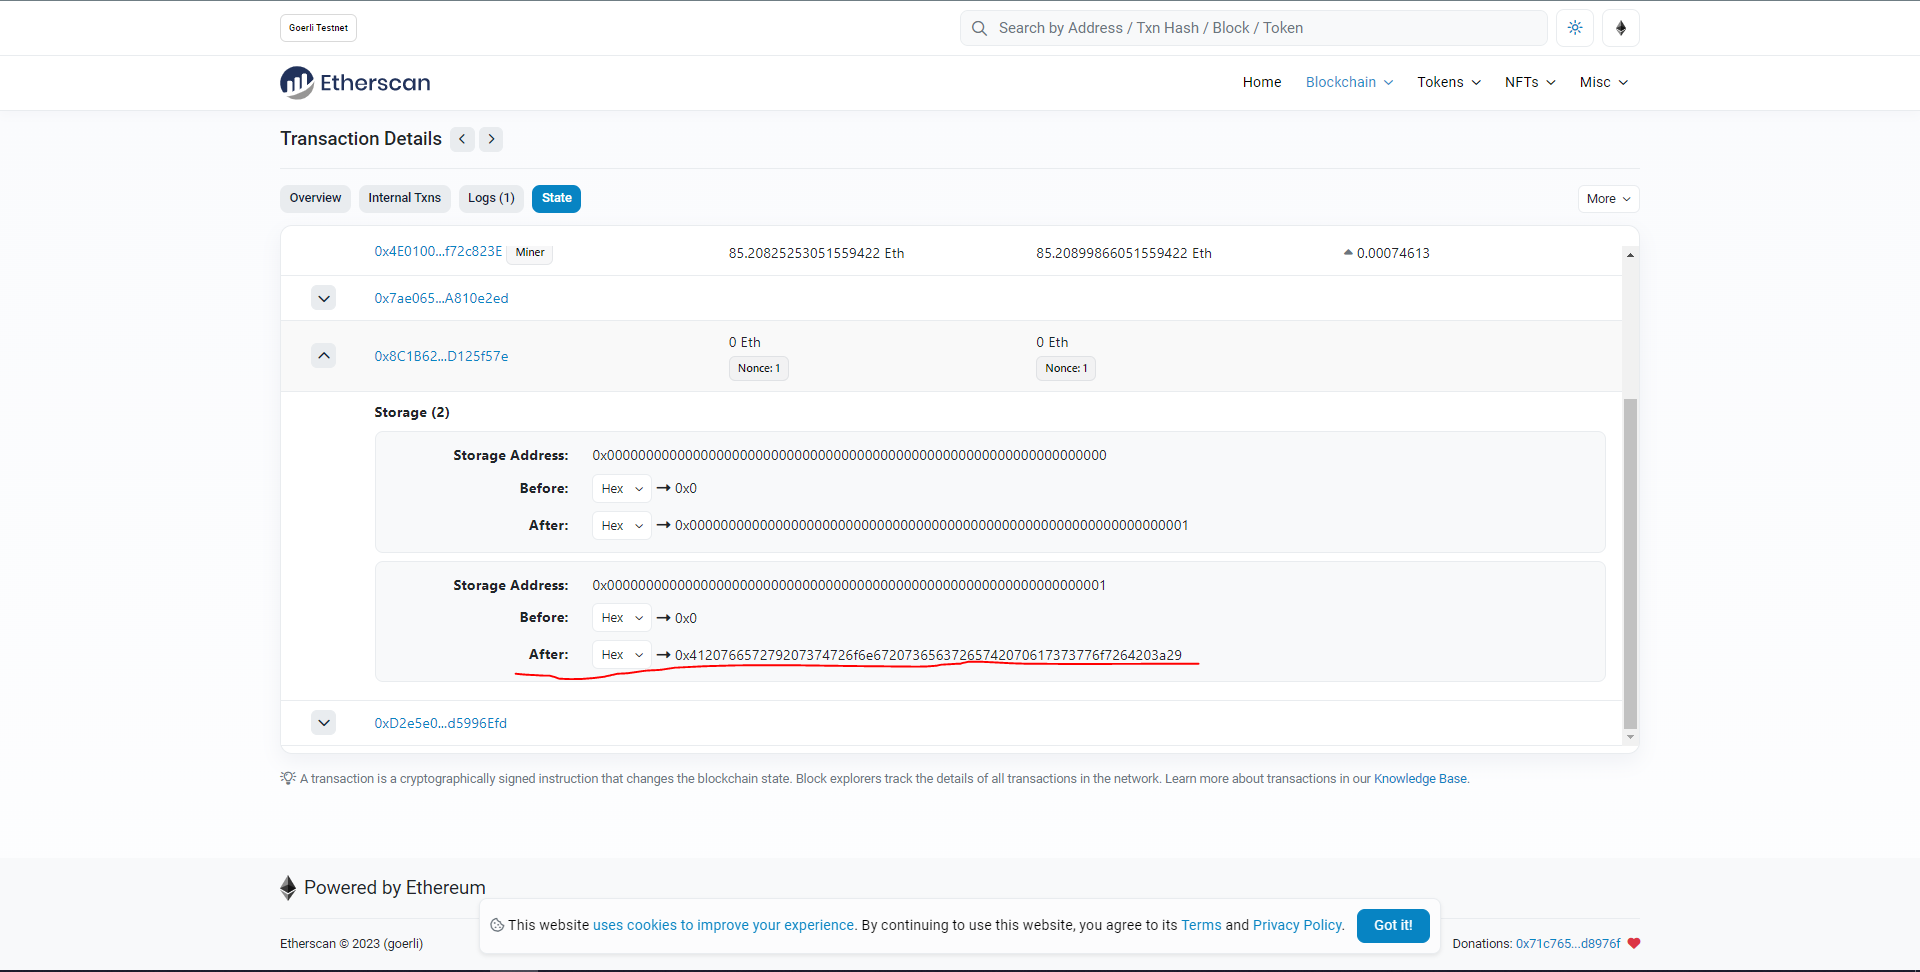The image size is (1920, 972).
Task: Open the More dropdown button
Action: (x=1608, y=199)
